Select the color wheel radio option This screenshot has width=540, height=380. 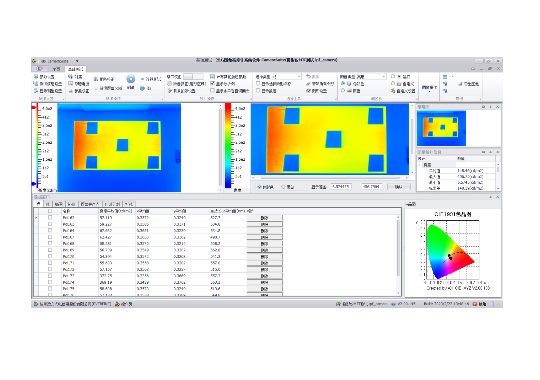[343, 84]
